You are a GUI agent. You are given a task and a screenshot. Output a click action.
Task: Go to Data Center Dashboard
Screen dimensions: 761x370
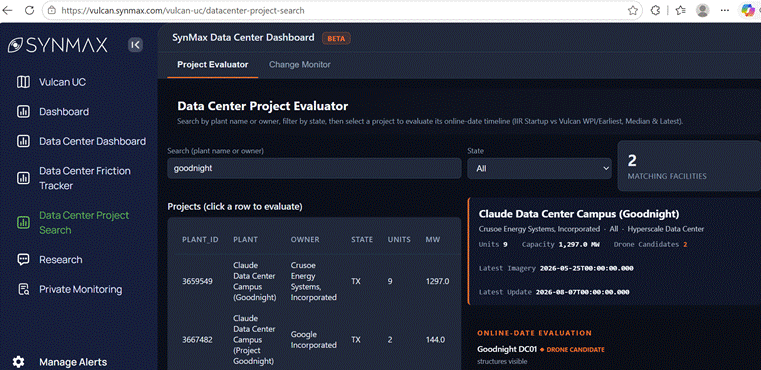click(93, 141)
